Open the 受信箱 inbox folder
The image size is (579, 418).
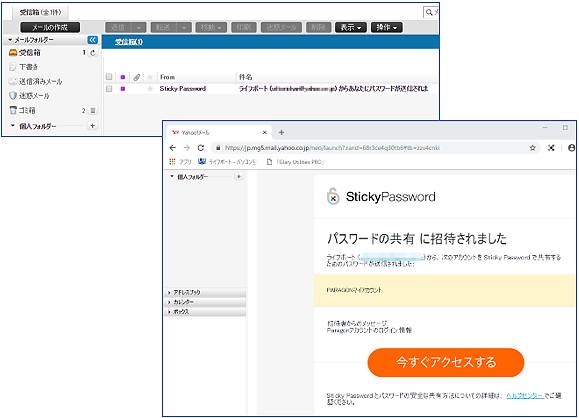(x=30, y=53)
